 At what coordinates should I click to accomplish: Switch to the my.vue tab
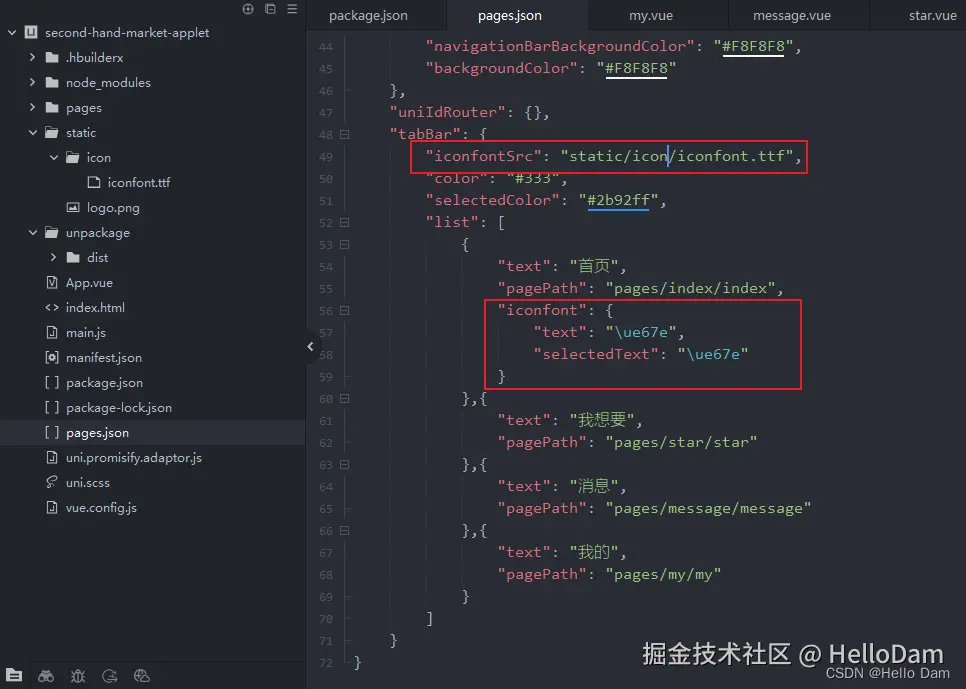pos(651,15)
